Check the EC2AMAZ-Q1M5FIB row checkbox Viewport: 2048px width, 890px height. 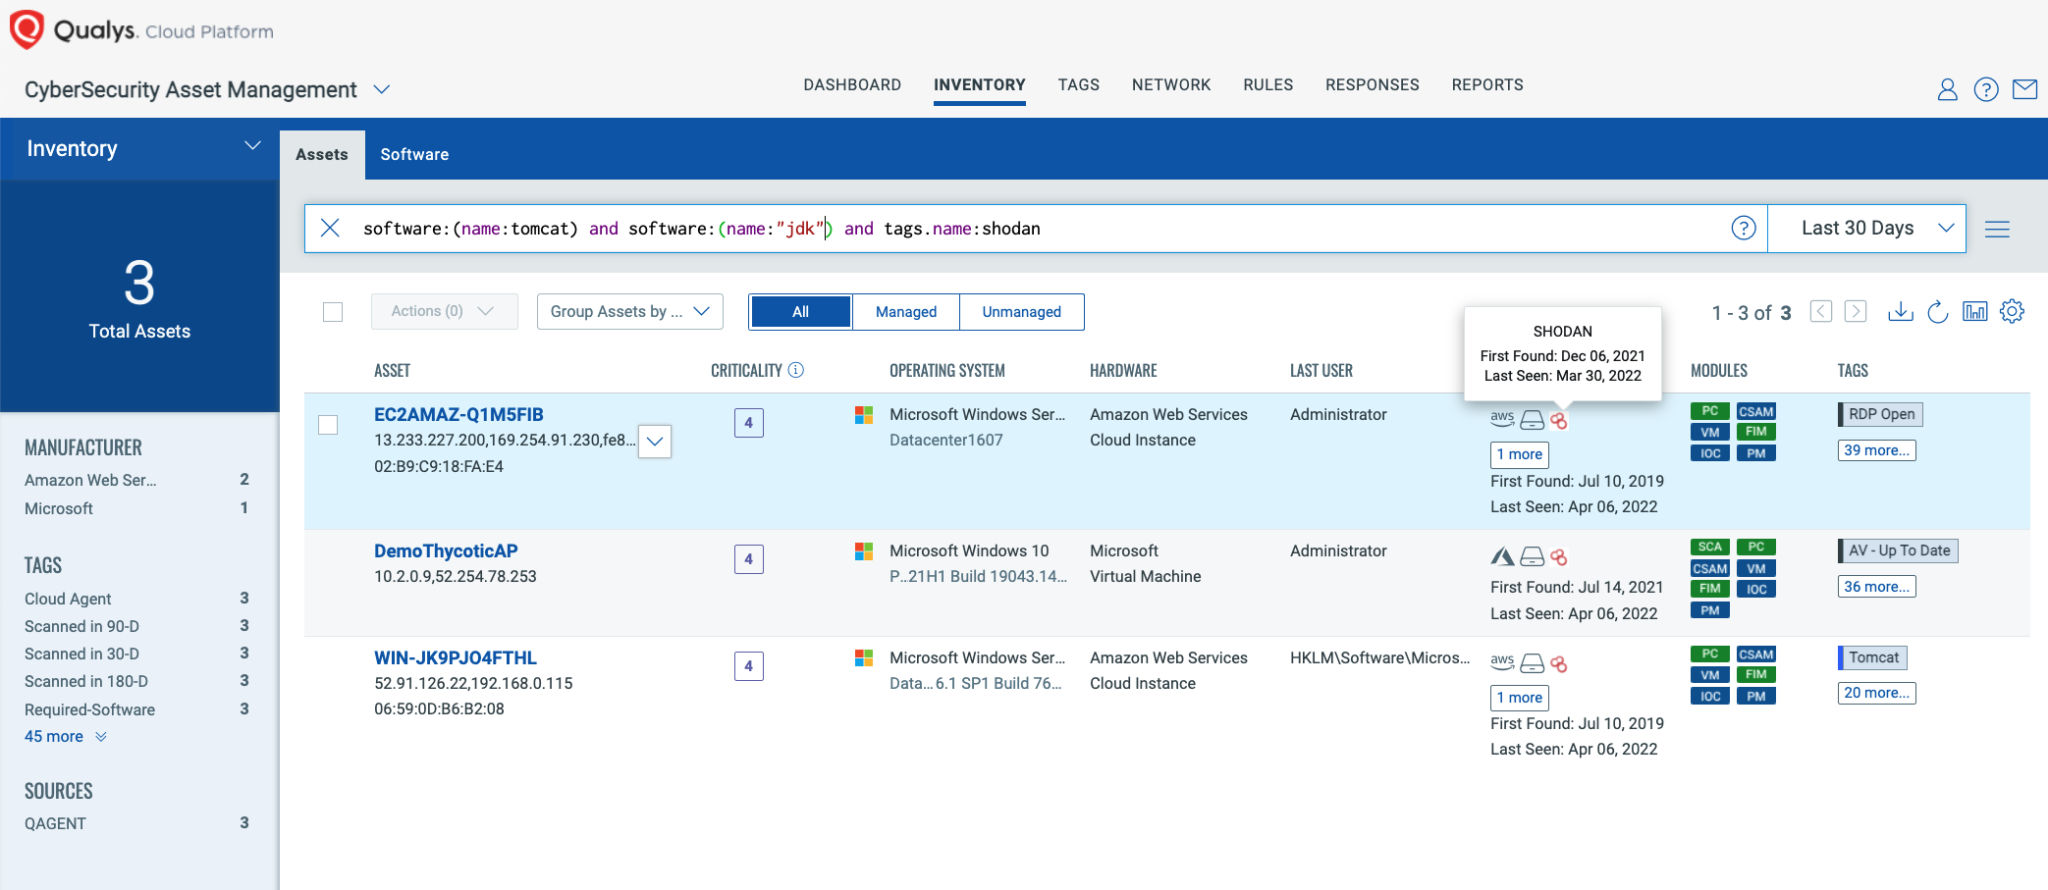click(x=328, y=425)
